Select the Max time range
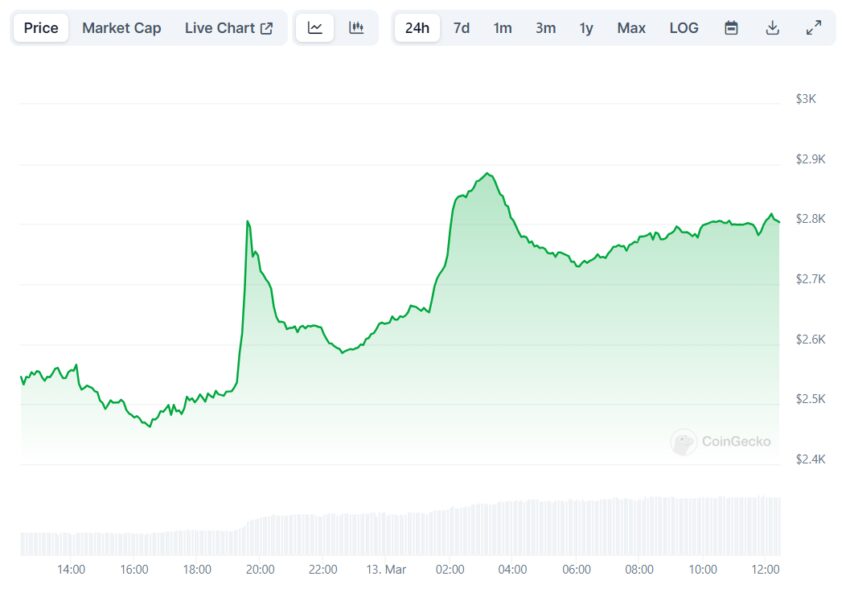This screenshot has width=850, height=597. [x=631, y=28]
